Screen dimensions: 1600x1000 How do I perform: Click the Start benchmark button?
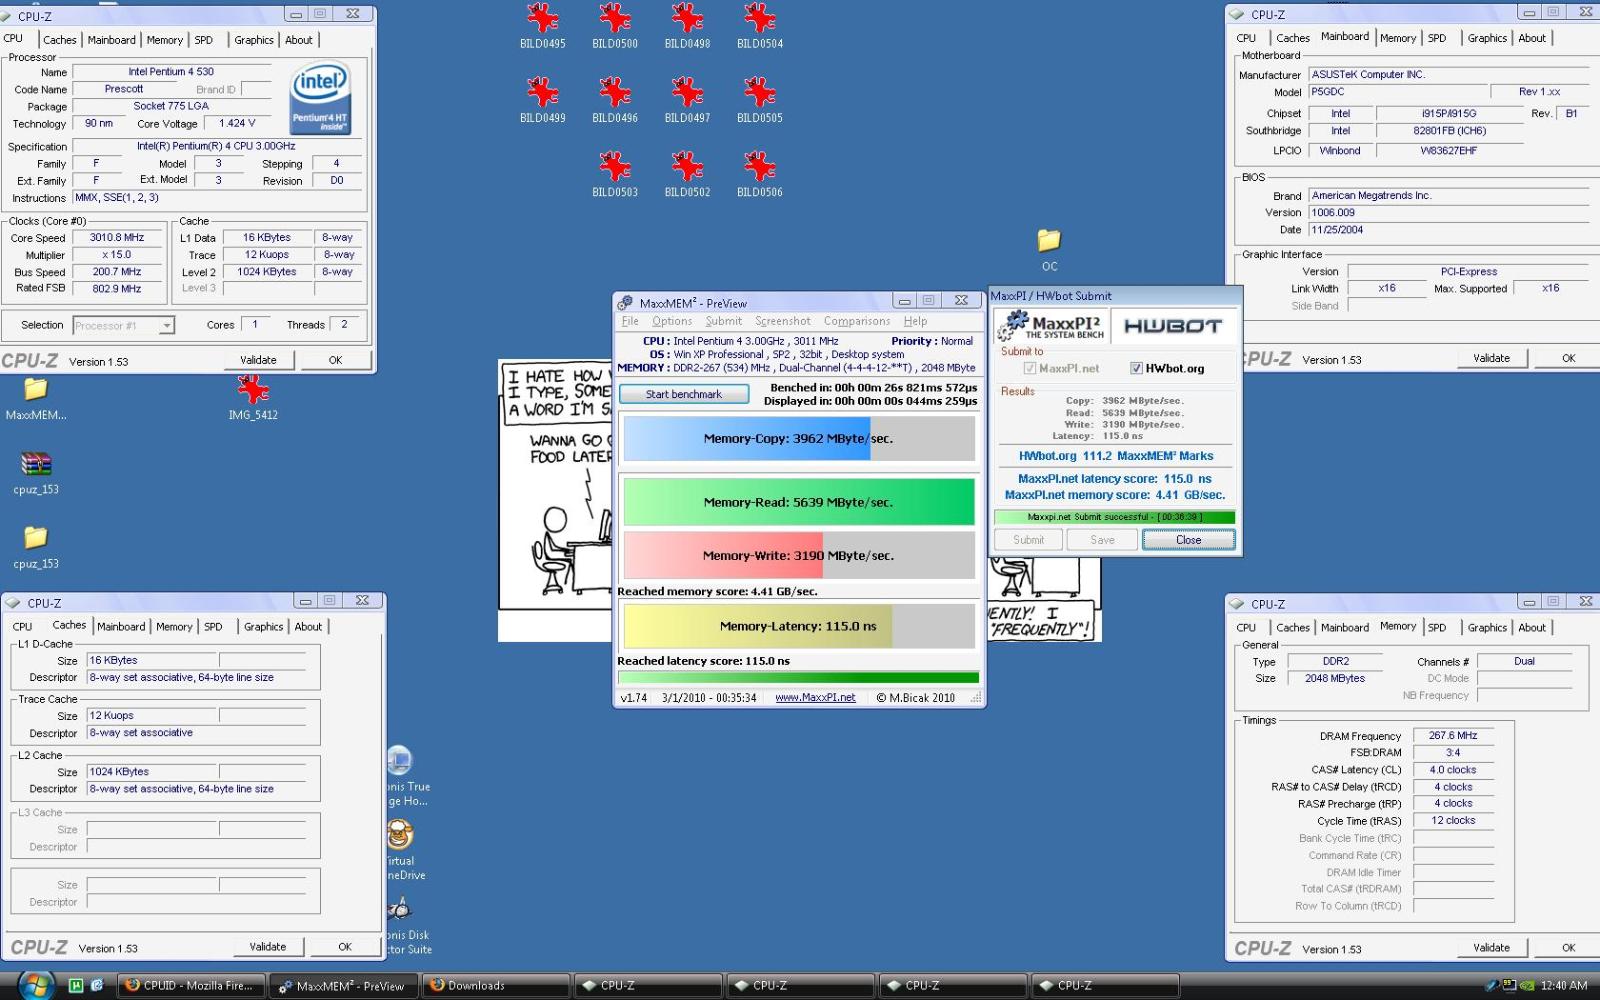684,394
